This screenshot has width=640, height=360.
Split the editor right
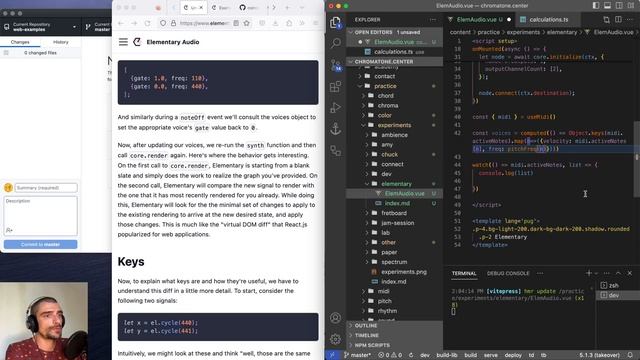coord(618,19)
